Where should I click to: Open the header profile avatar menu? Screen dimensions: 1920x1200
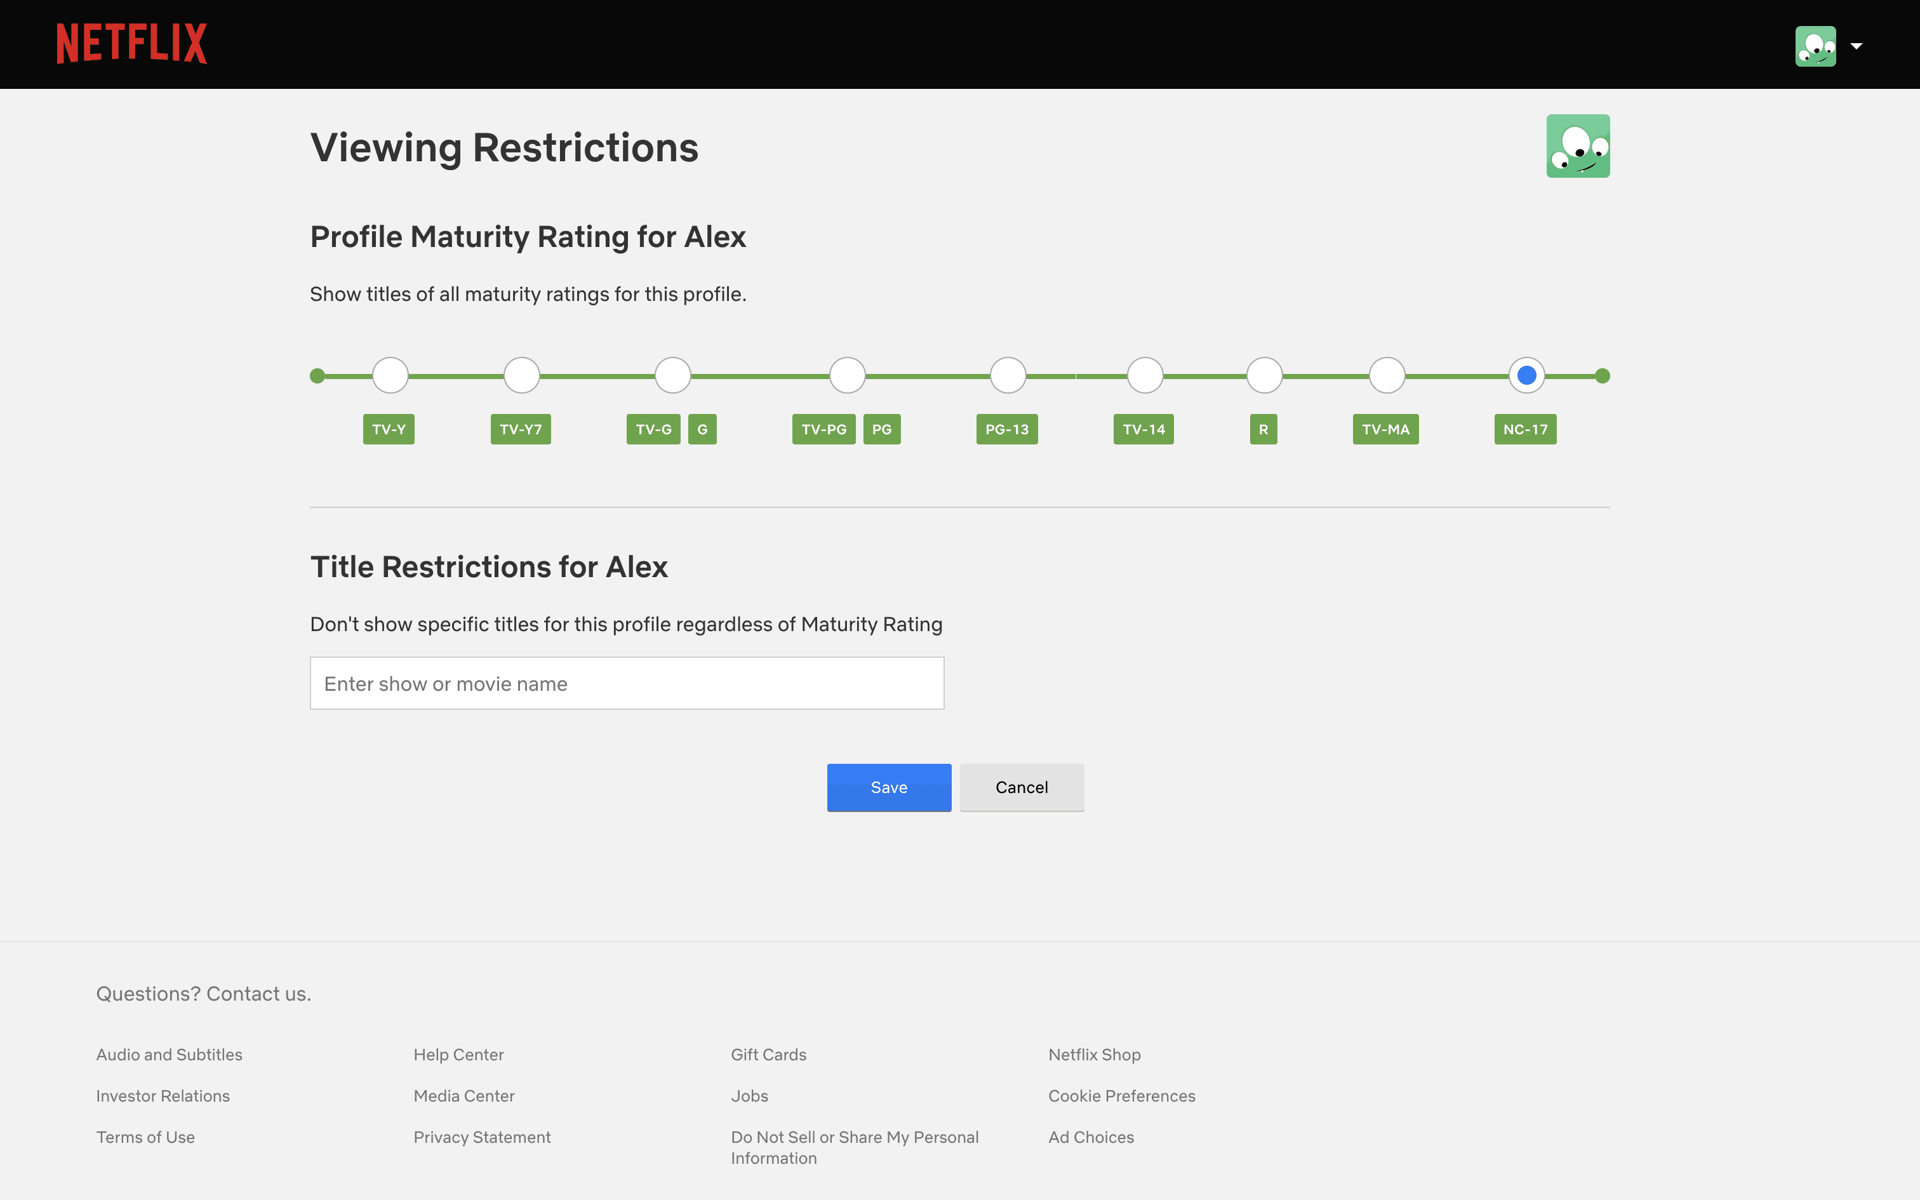pyautogui.click(x=1815, y=46)
